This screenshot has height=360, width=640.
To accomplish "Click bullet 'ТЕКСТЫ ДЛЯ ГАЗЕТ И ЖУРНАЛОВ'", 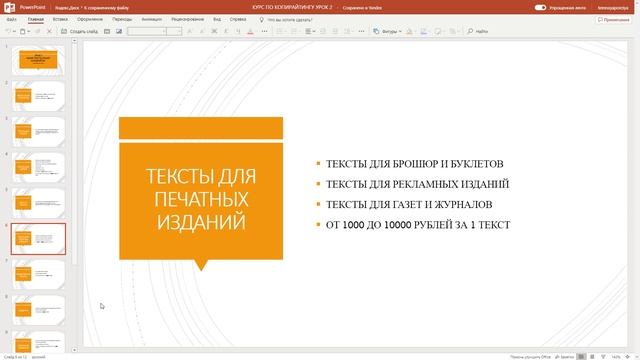I will (x=409, y=204).
